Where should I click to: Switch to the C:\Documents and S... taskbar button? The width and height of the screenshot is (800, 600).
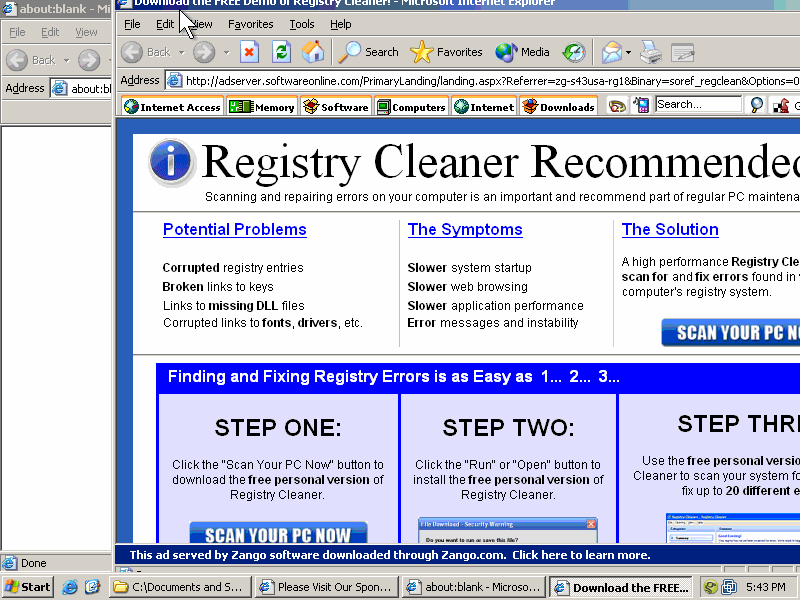pos(181,587)
